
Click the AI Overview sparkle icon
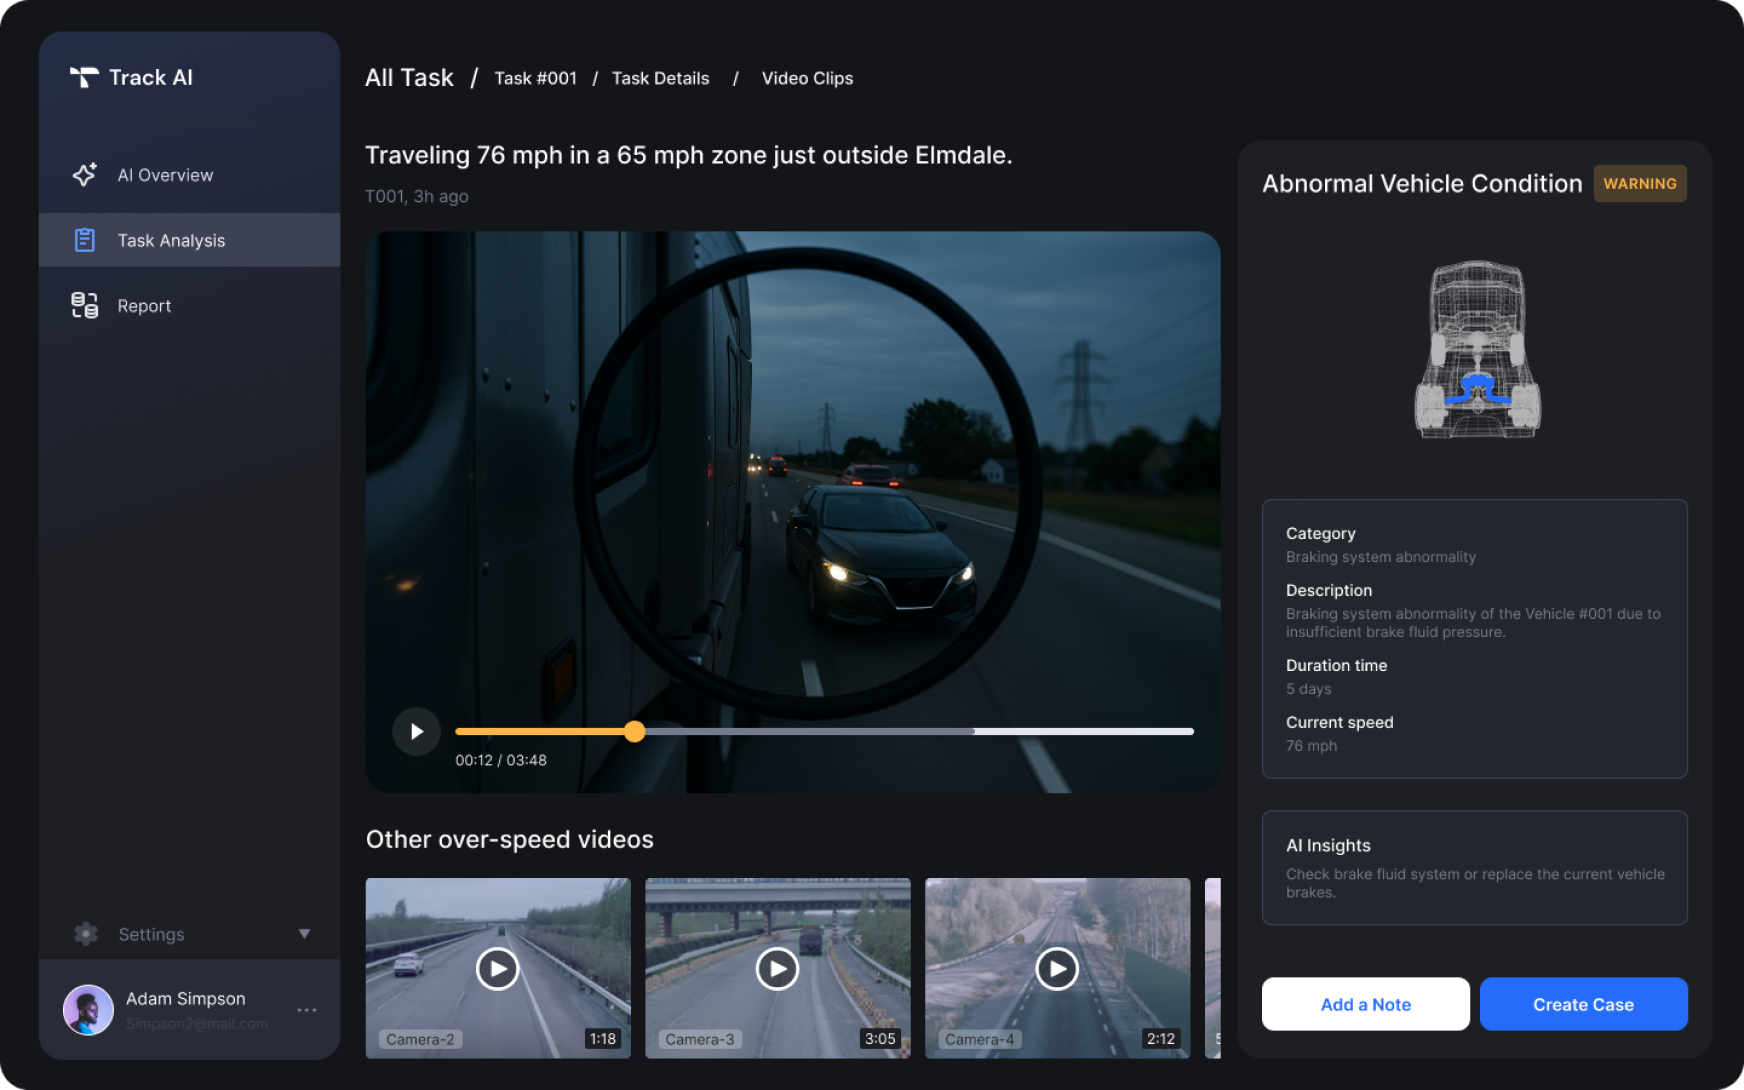(85, 175)
